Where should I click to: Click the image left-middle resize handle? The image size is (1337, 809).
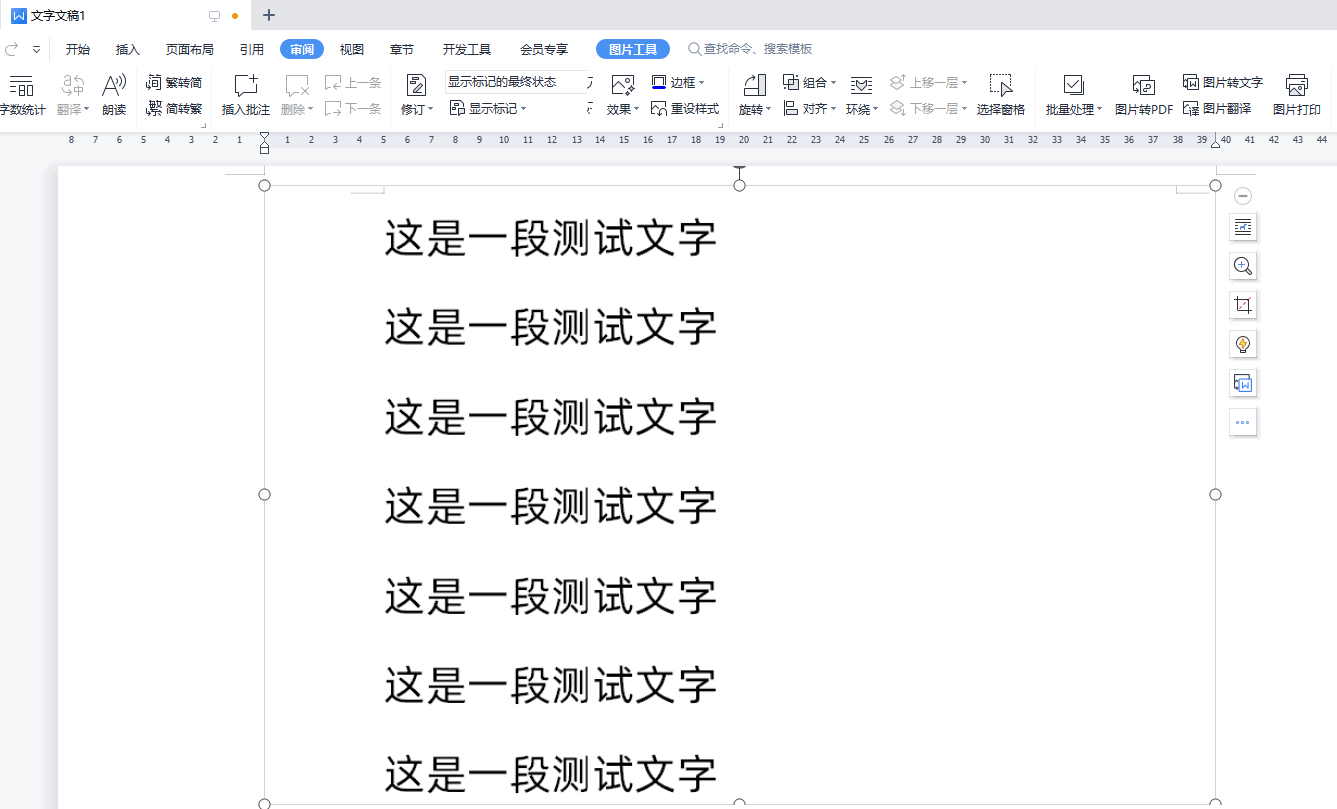tap(265, 494)
